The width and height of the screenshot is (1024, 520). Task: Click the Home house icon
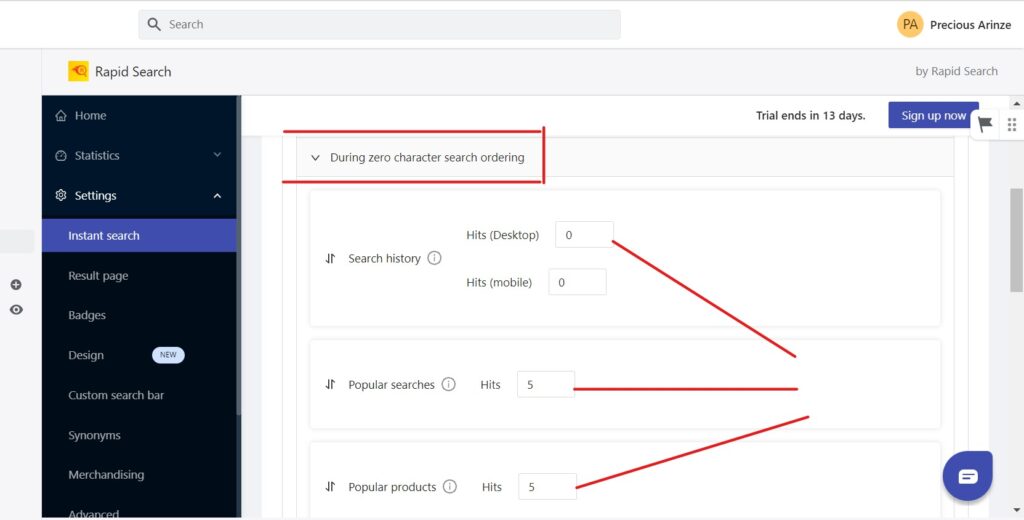click(61, 116)
